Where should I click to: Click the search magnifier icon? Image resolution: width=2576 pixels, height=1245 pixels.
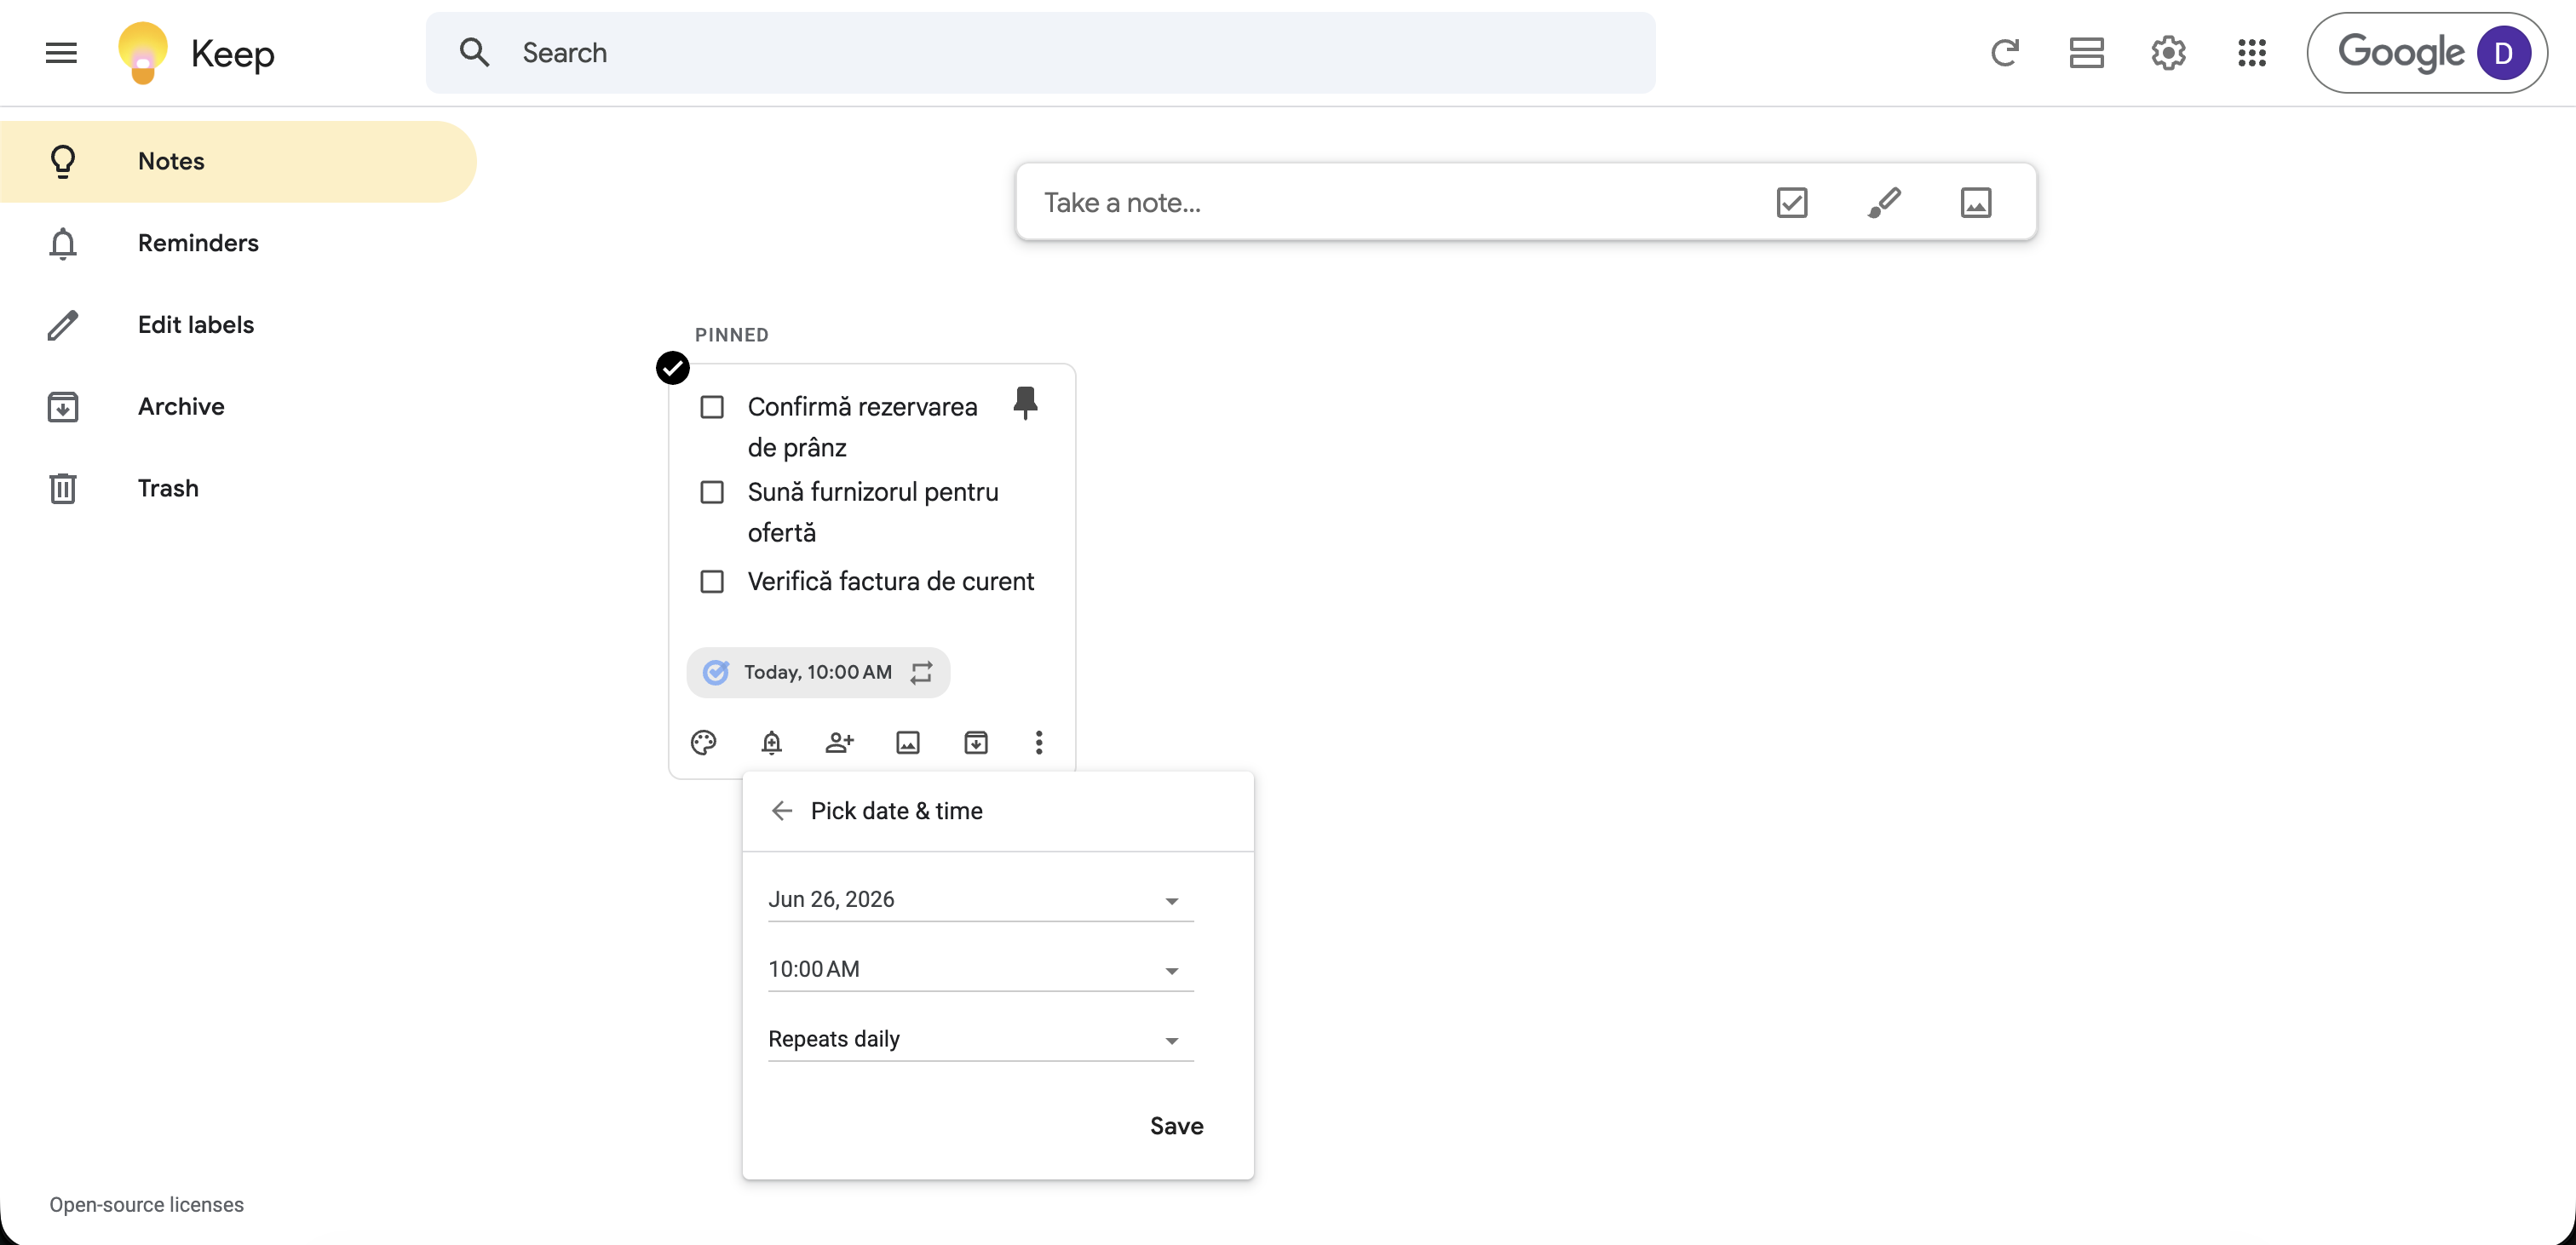pyautogui.click(x=474, y=53)
